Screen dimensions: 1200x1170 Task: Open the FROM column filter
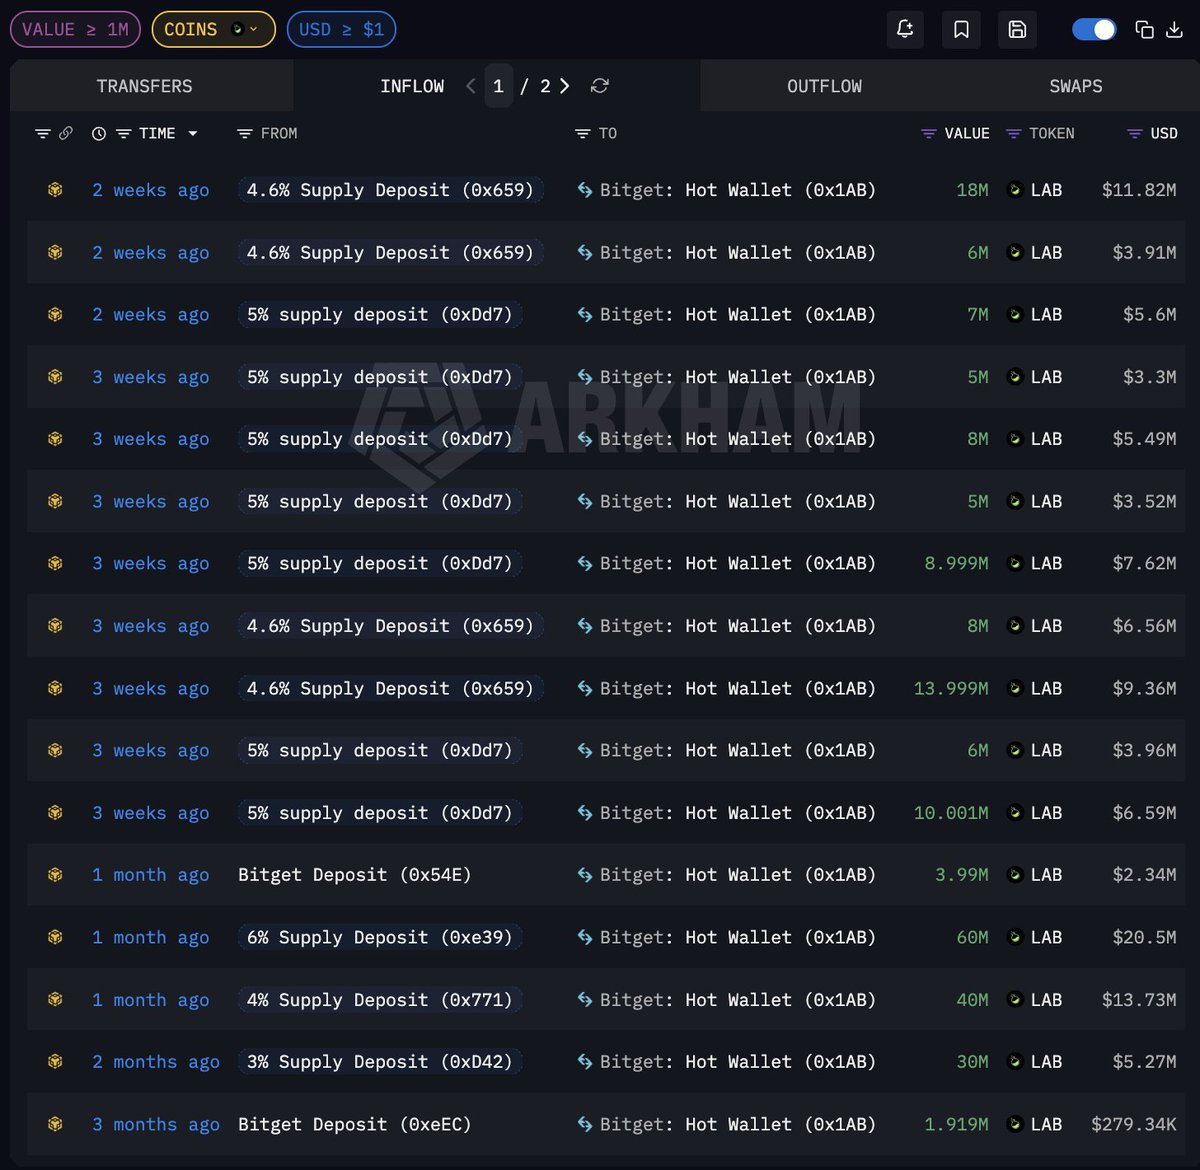pyautogui.click(x=244, y=133)
